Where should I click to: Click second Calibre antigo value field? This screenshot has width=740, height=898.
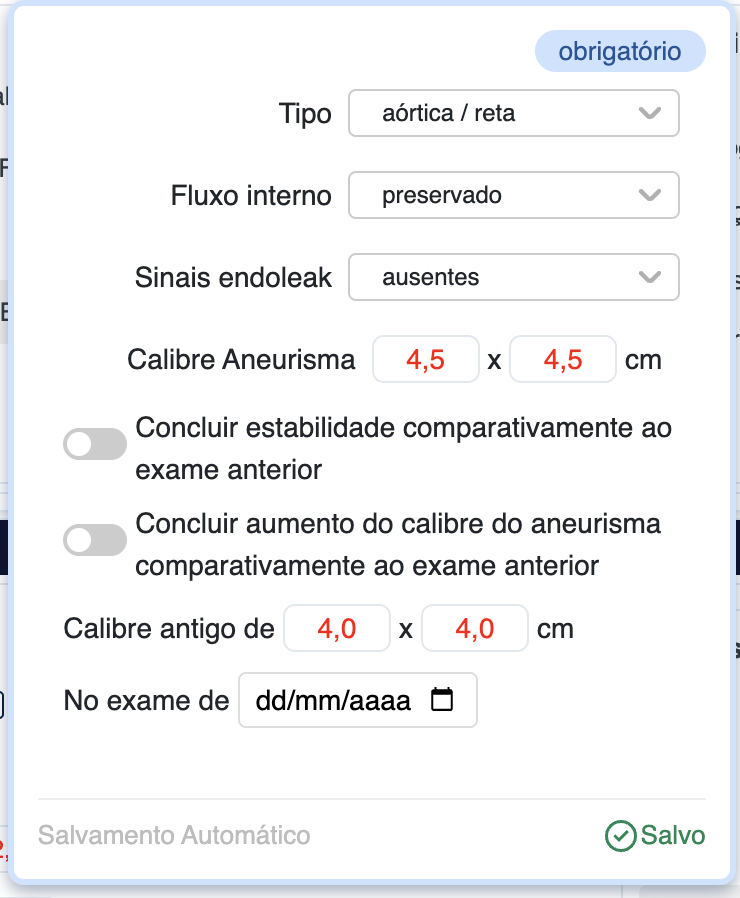coord(474,630)
